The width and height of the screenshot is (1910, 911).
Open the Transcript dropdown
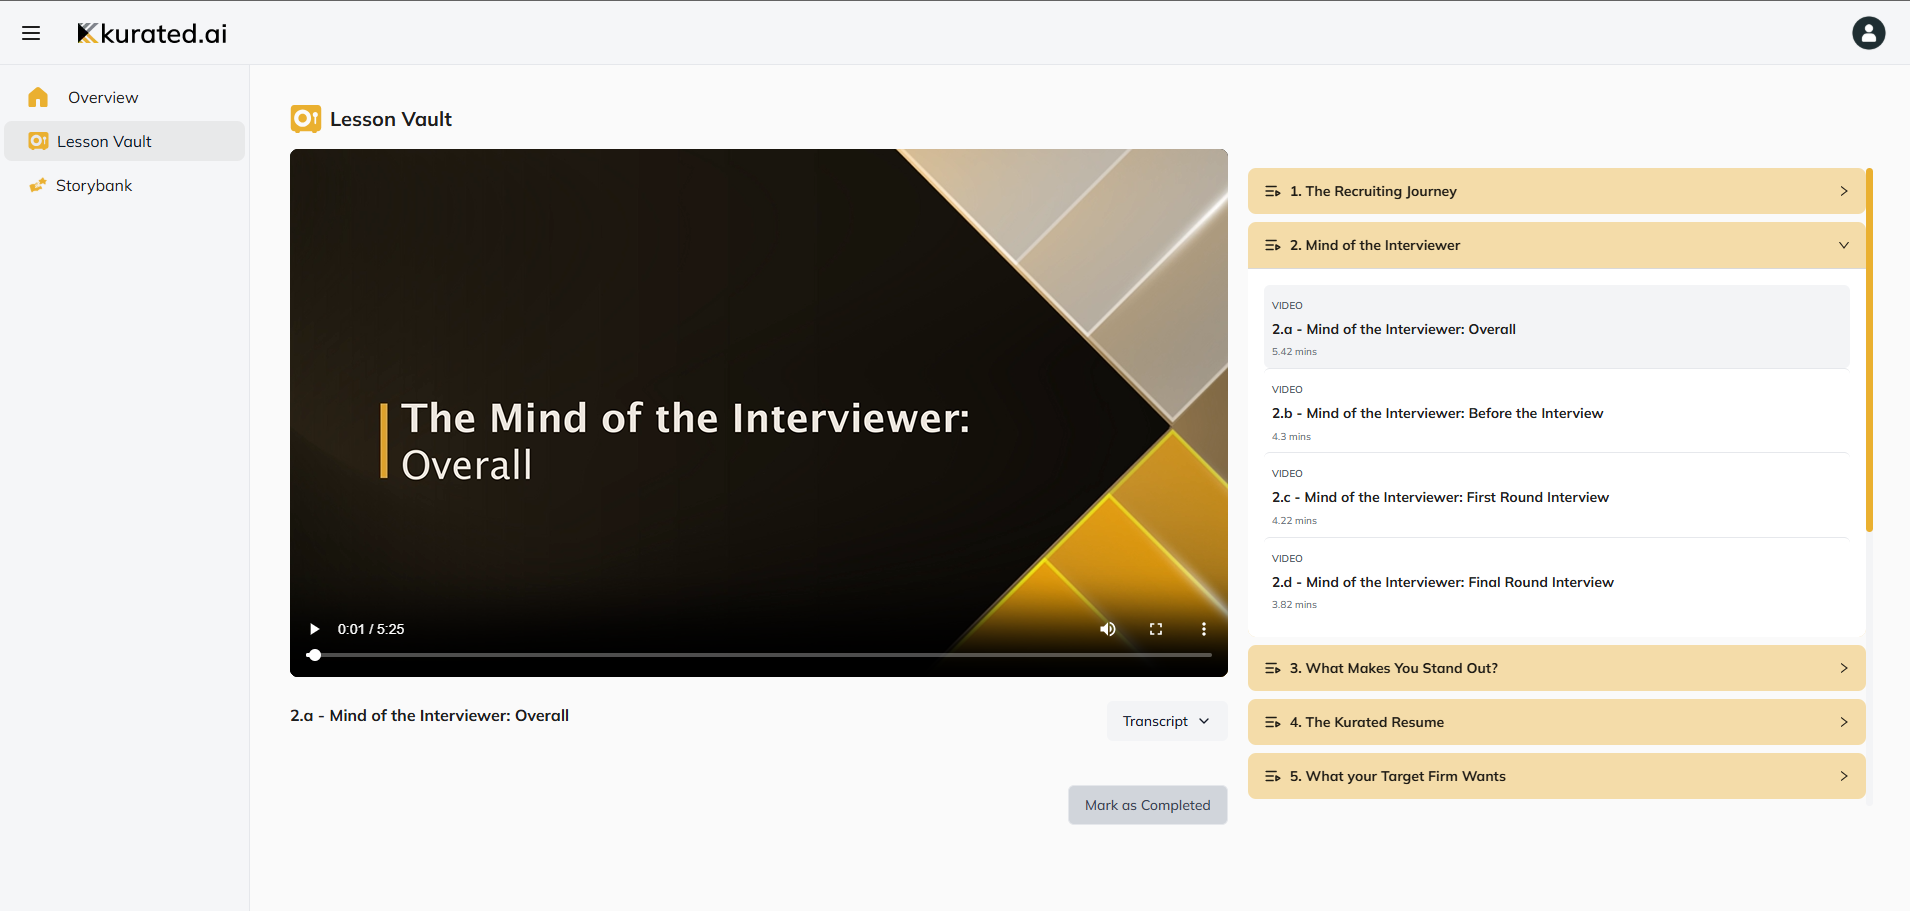pyautogui.click(x=1166, y=720)
